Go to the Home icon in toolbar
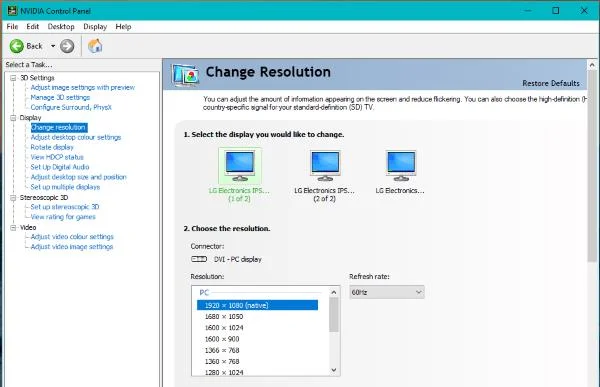This screenshot has width=600, height=387. point(95,46)
